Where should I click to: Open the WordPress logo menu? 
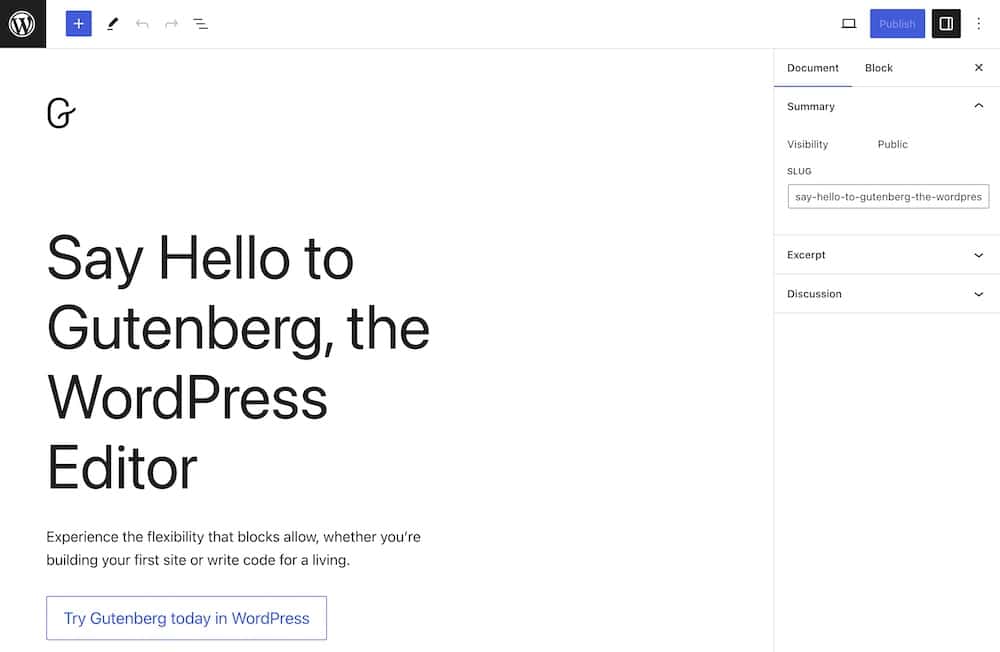point(23,24)
